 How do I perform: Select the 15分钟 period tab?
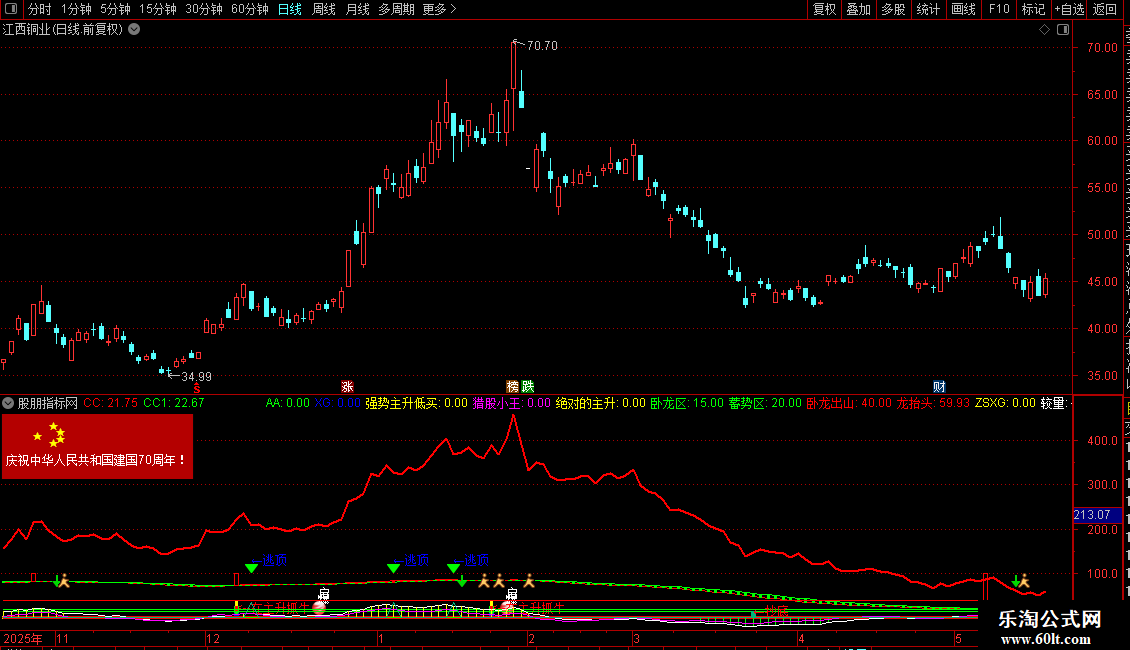click(158, 9)
